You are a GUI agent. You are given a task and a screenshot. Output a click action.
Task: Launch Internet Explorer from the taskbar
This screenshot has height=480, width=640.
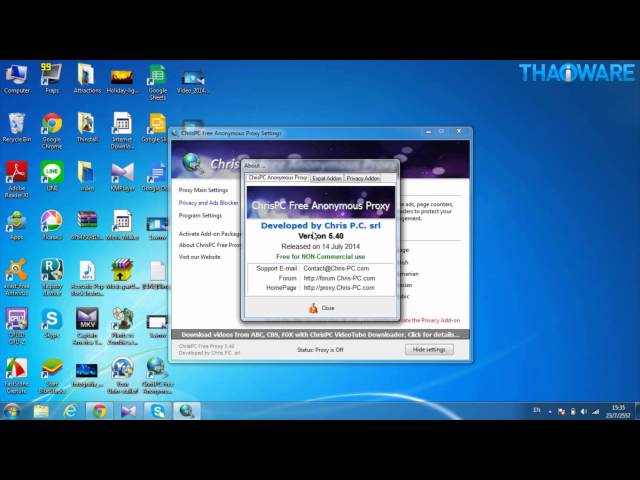(x=70, y=411)
